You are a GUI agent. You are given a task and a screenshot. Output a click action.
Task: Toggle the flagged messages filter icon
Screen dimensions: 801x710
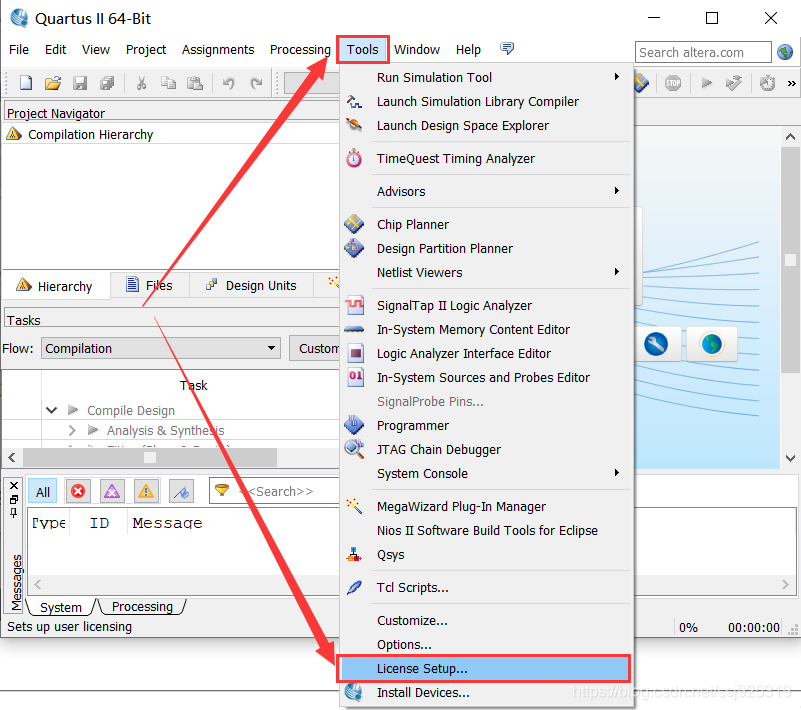click(181, 491)
